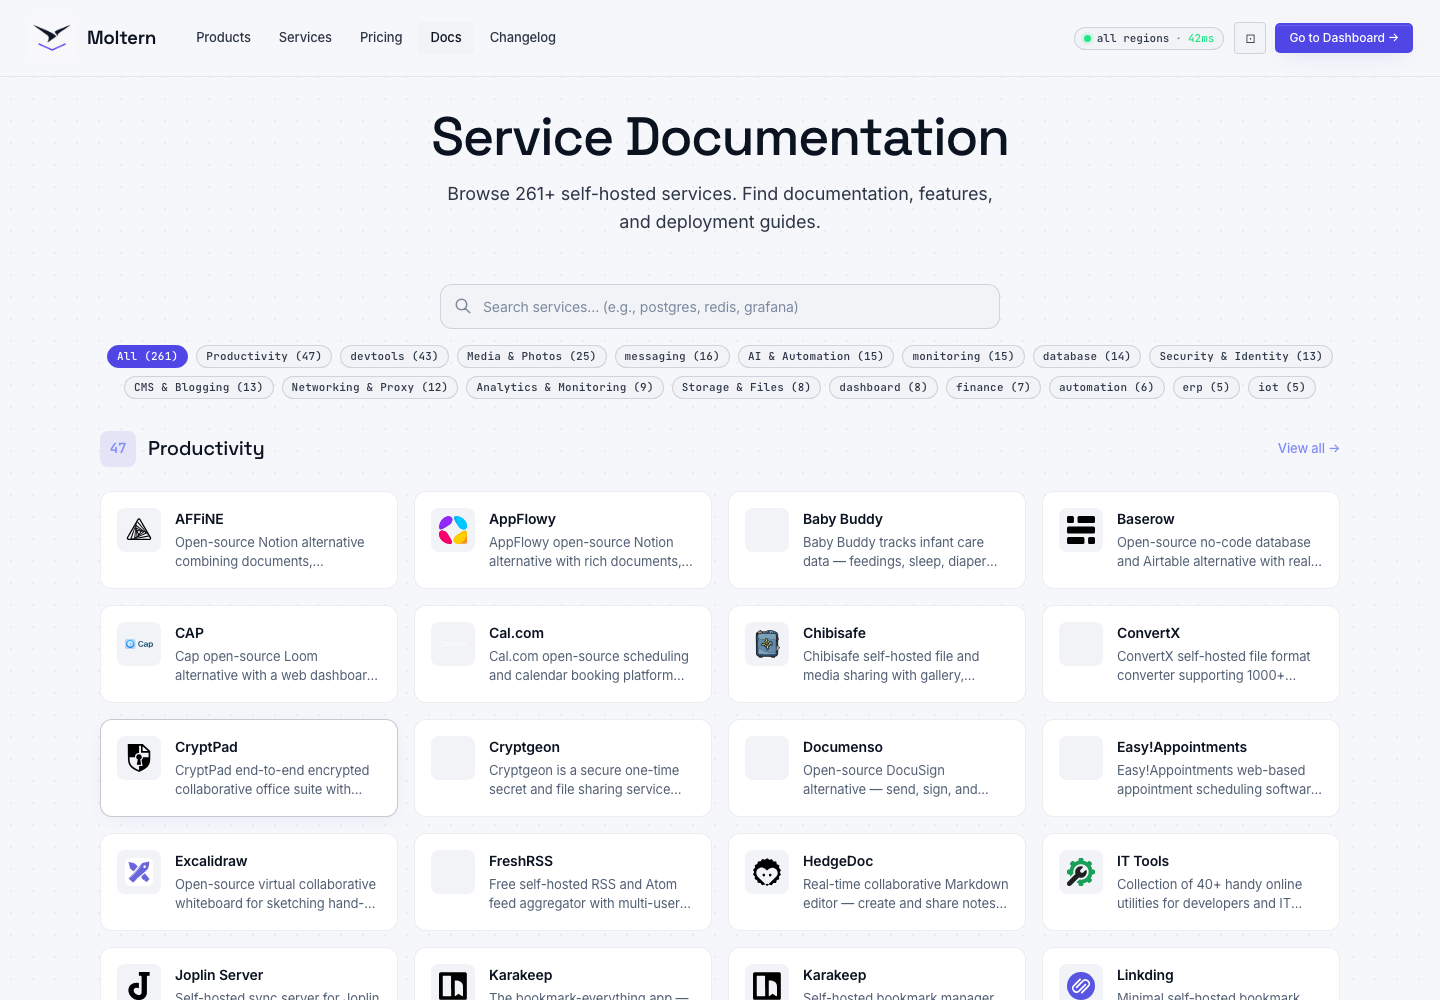
Task: Filter by monitoring (15) chip
Action: point(963,356)
